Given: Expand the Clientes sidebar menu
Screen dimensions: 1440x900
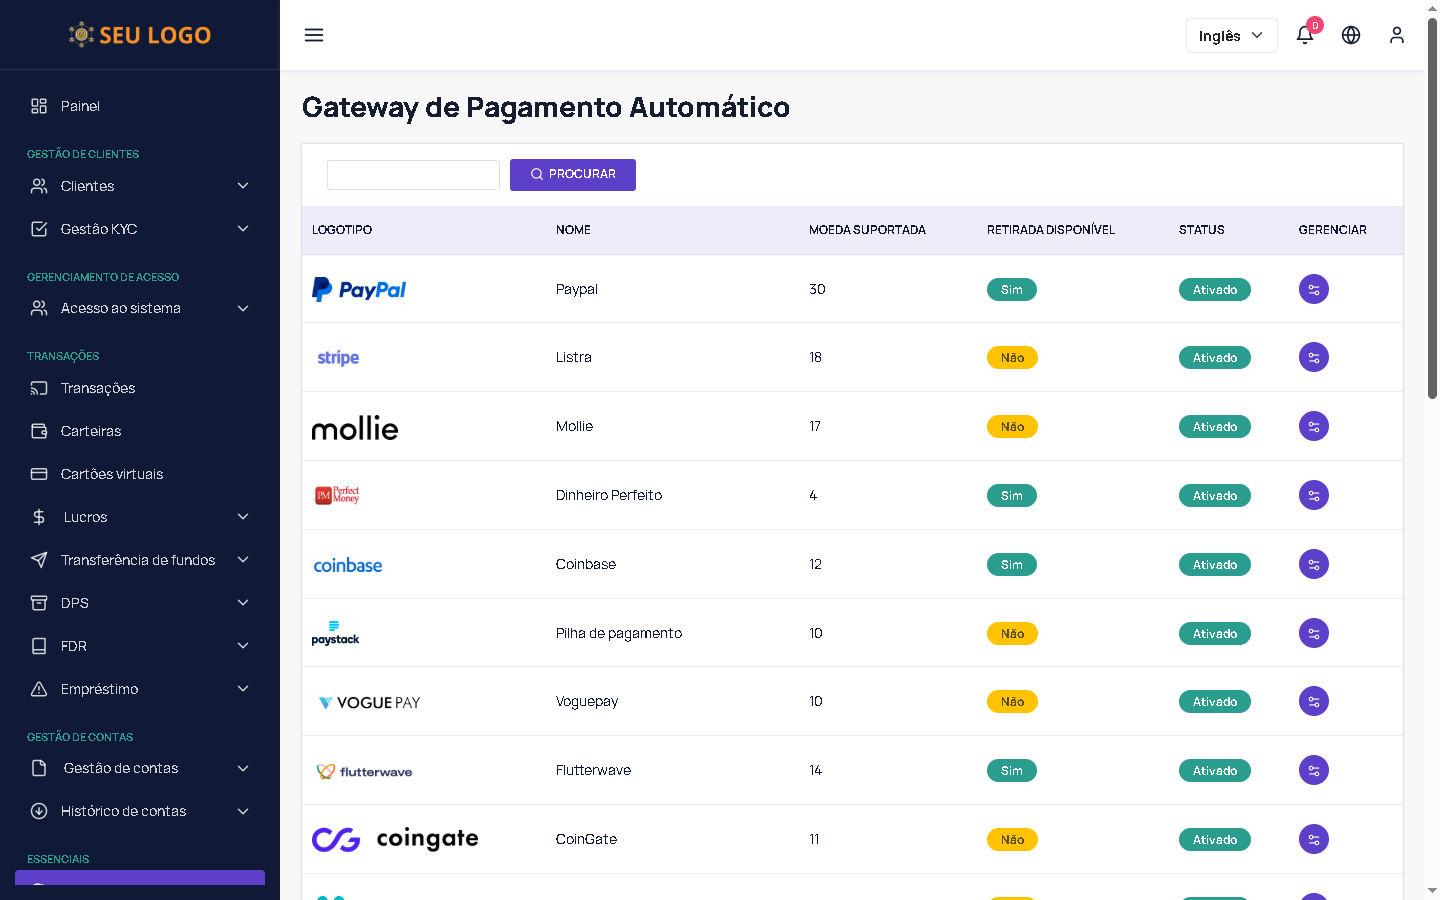Looking at the screenshot, I should (x=140, y=186).
